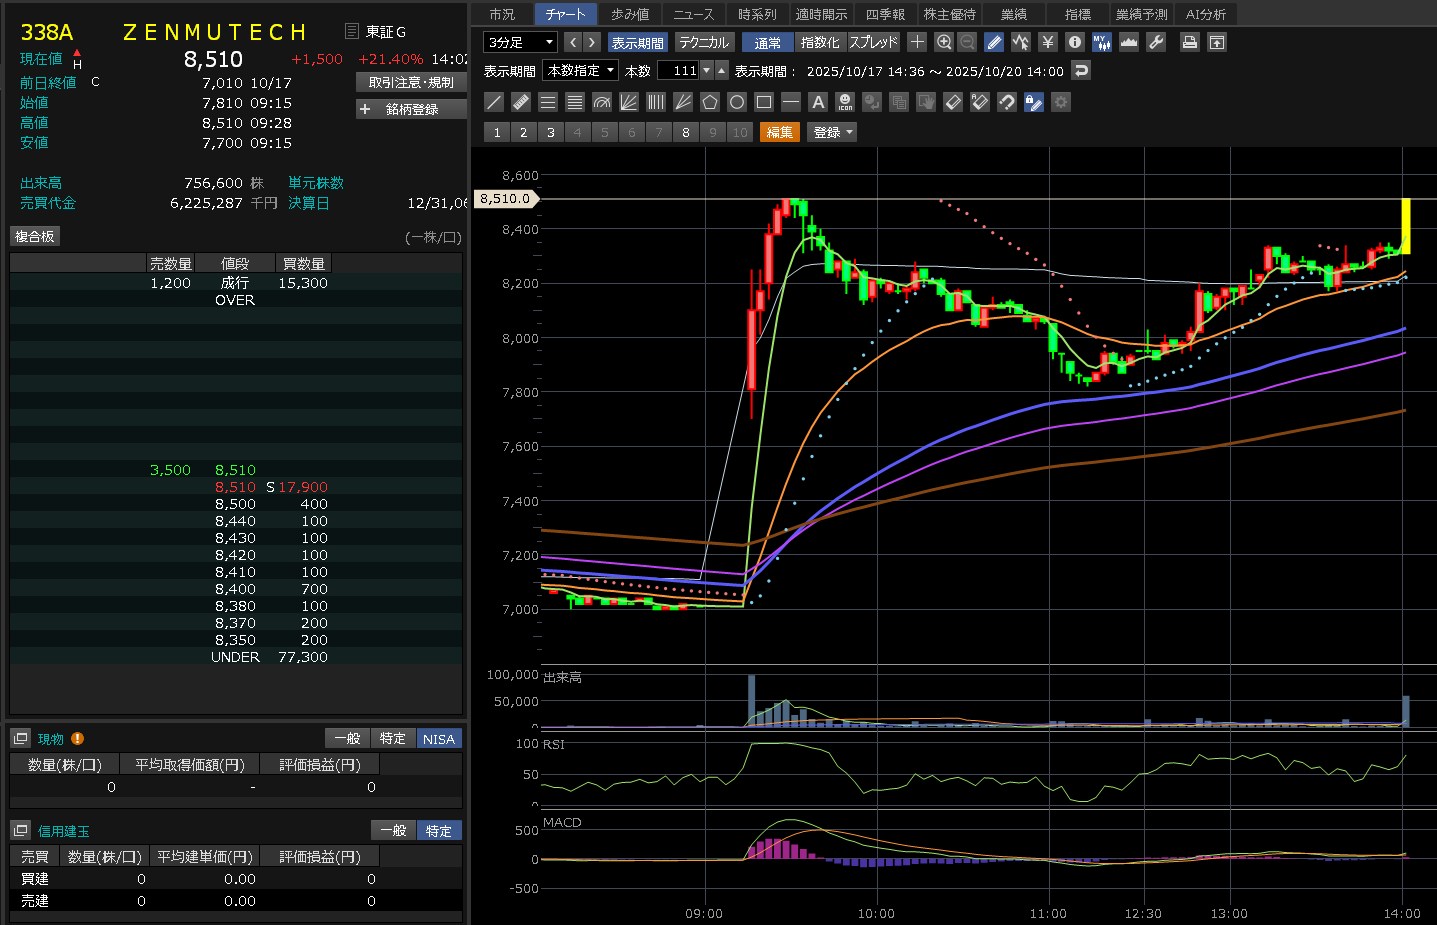Image resolution: width=1437 pixels, height=925 pixels.
Task: Click the 銘柄登録 button
Action: [411, 109]
